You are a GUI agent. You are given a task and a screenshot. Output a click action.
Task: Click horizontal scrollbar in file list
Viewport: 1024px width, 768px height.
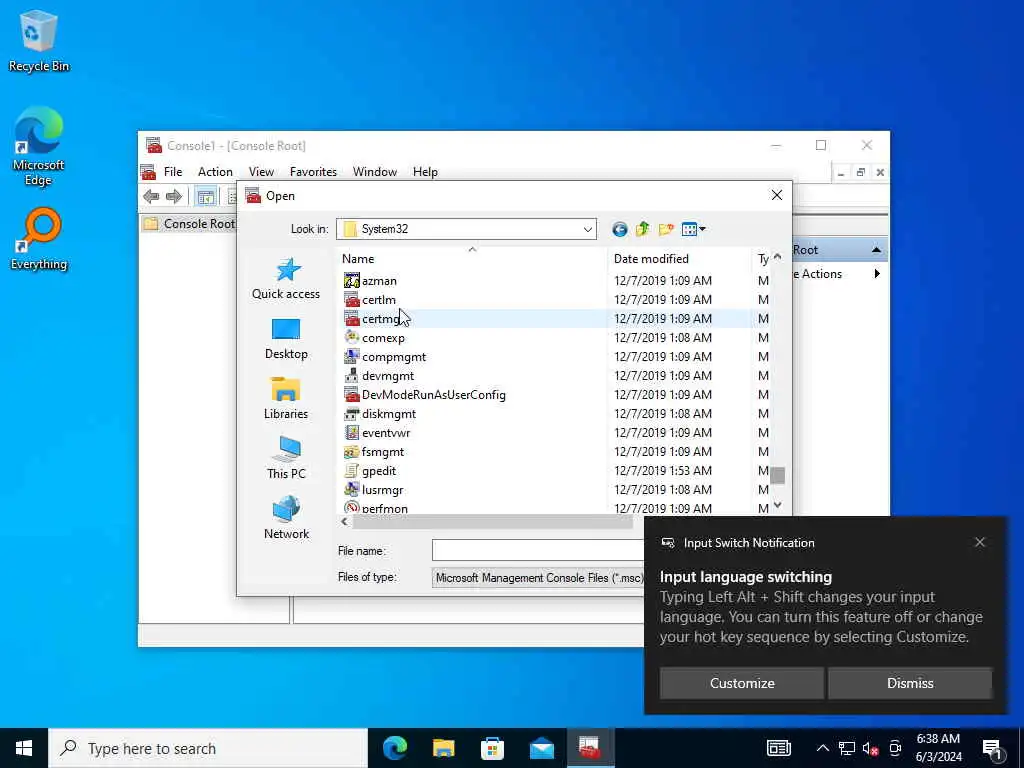tap(492, 522)
